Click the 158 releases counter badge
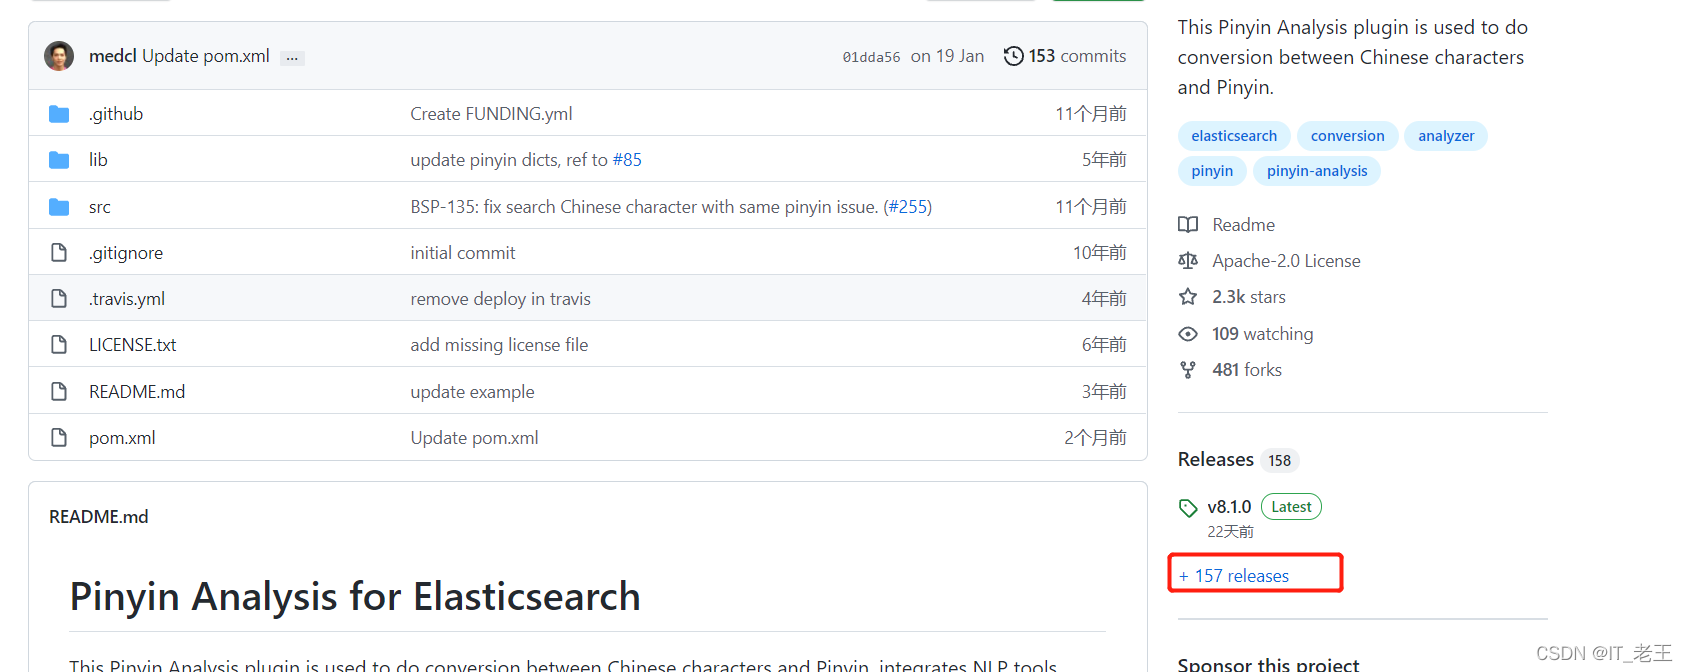The image size is (1688, 672). [1280, 461]
